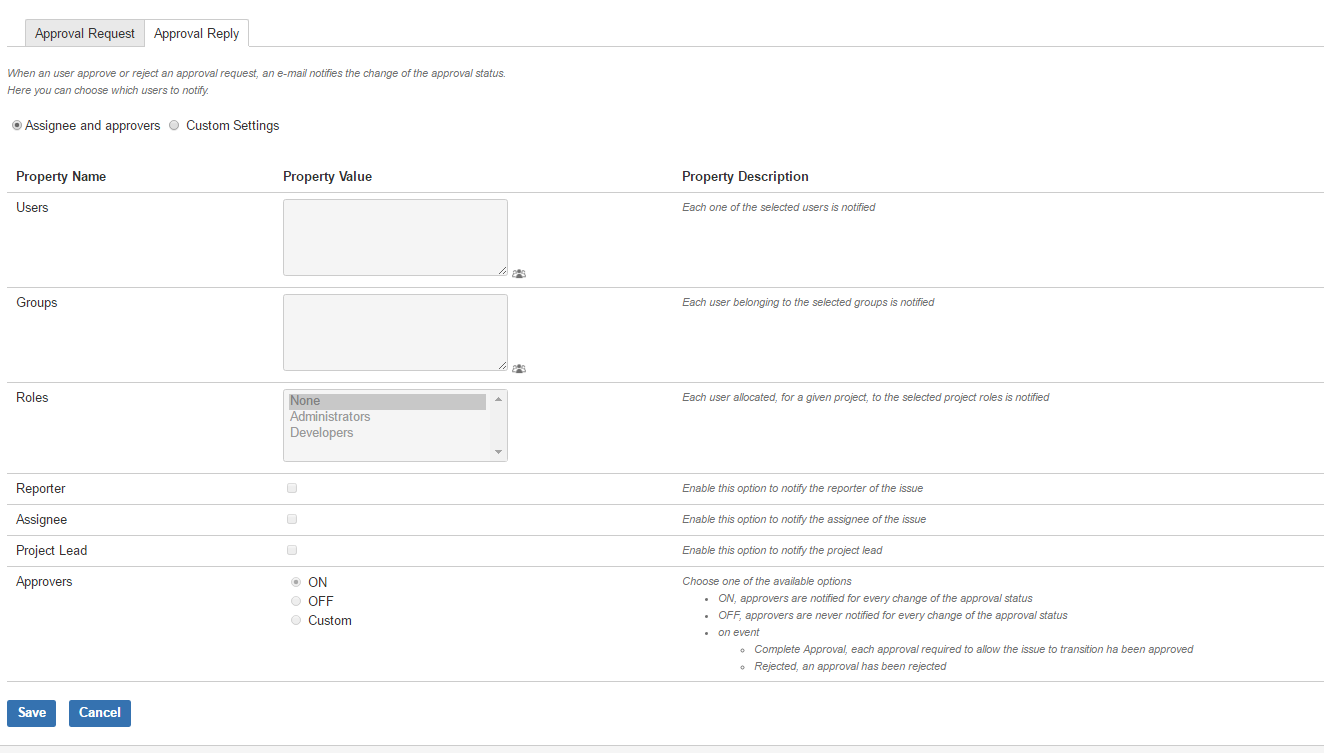Enable the Reporter notification checkbox
1324x753 pixels.
tap(292, 488)
